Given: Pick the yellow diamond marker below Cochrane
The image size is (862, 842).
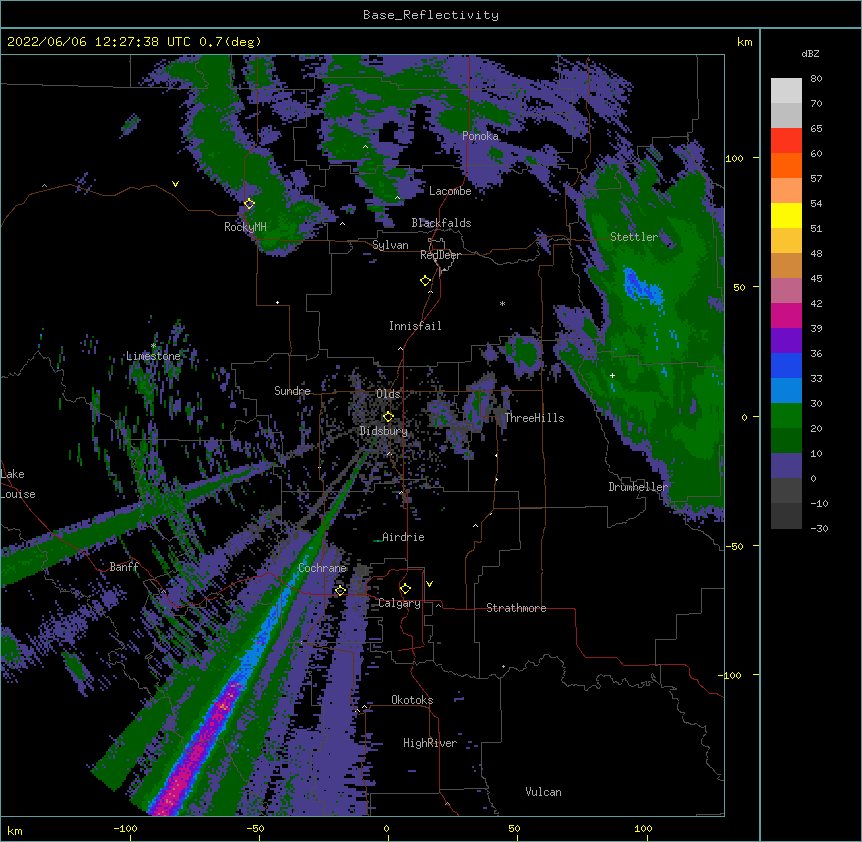Looking at the screenshot, I should click(x=340, y=591).
